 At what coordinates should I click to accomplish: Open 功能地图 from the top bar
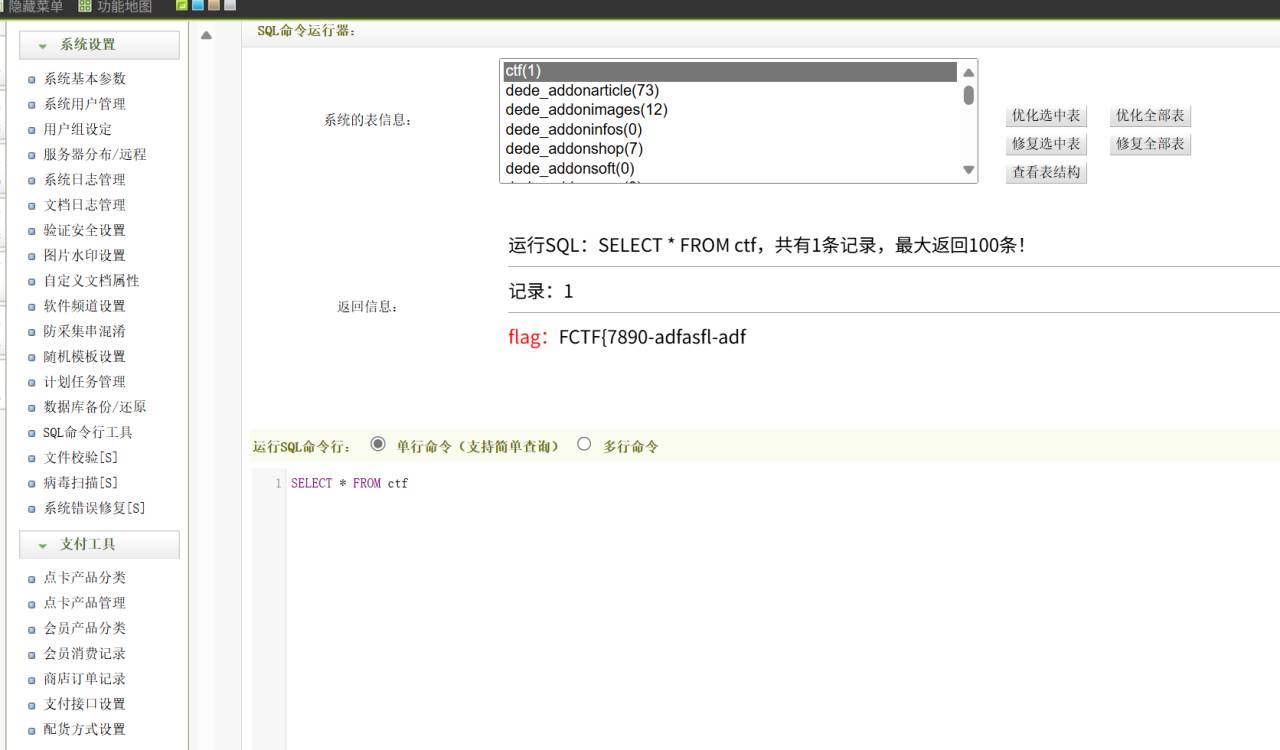tap(125, 6)
